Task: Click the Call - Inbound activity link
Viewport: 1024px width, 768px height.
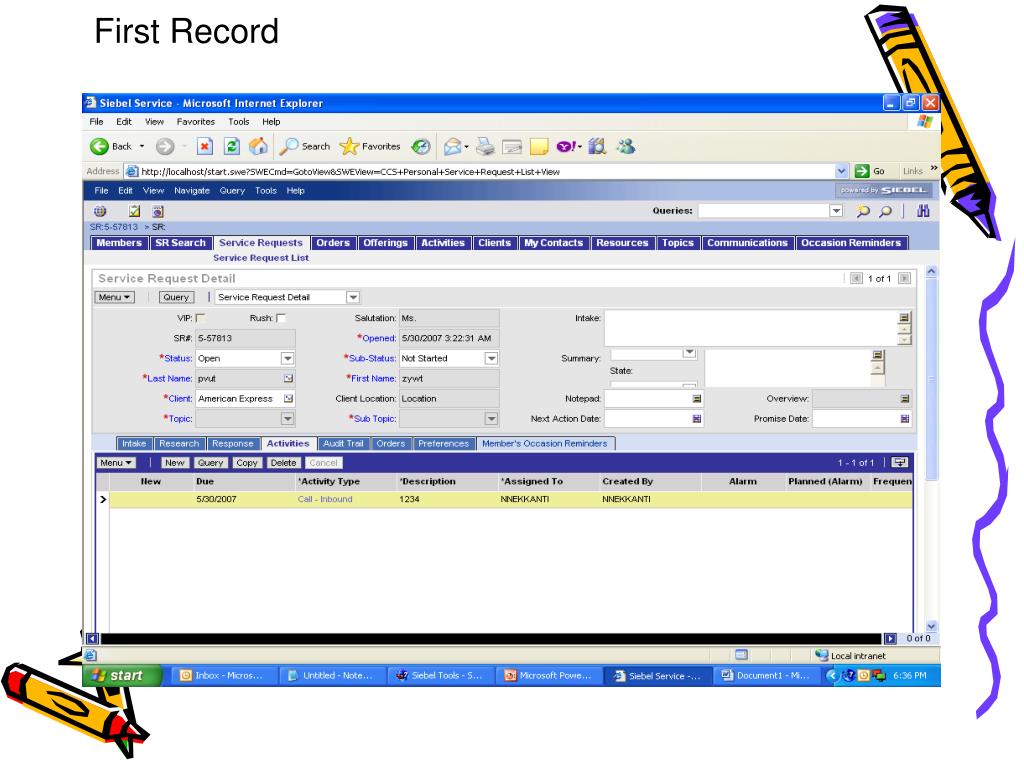Action: pos(325,499)
